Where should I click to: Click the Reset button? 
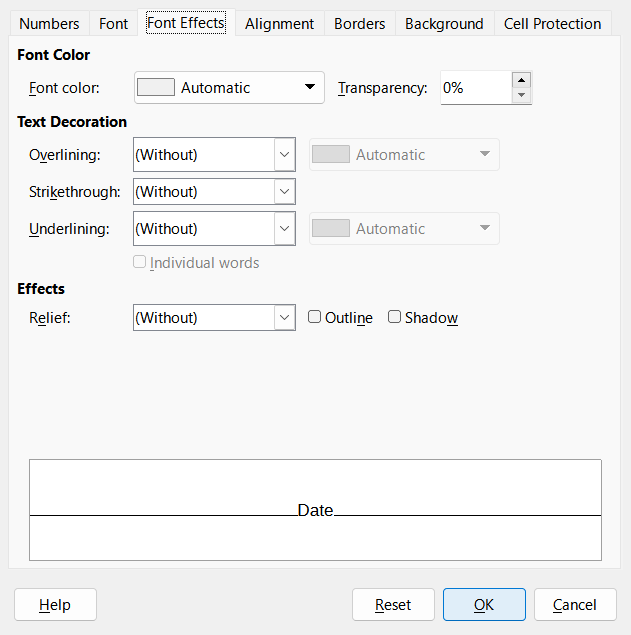point(393,605)
